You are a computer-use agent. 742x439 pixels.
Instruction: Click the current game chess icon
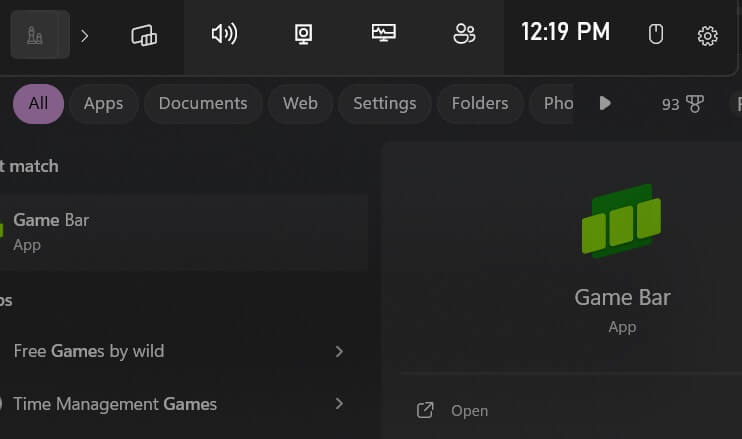click(40, 35)
